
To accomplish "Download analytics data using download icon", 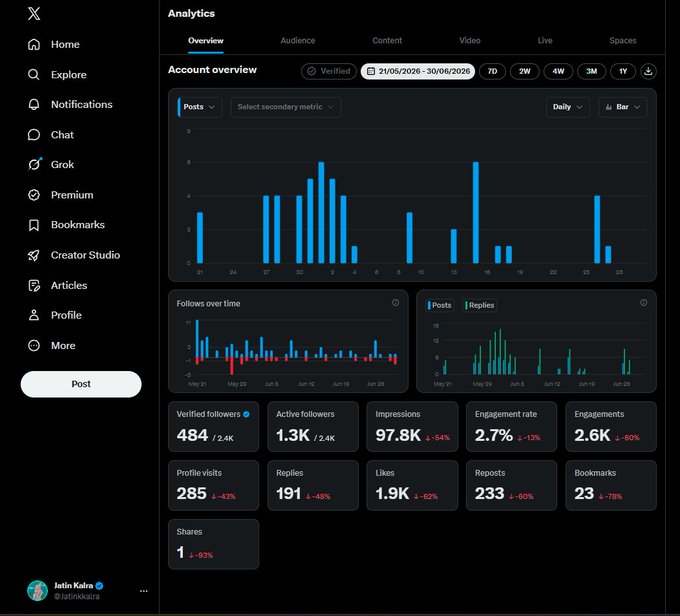I will pos(648,71).
